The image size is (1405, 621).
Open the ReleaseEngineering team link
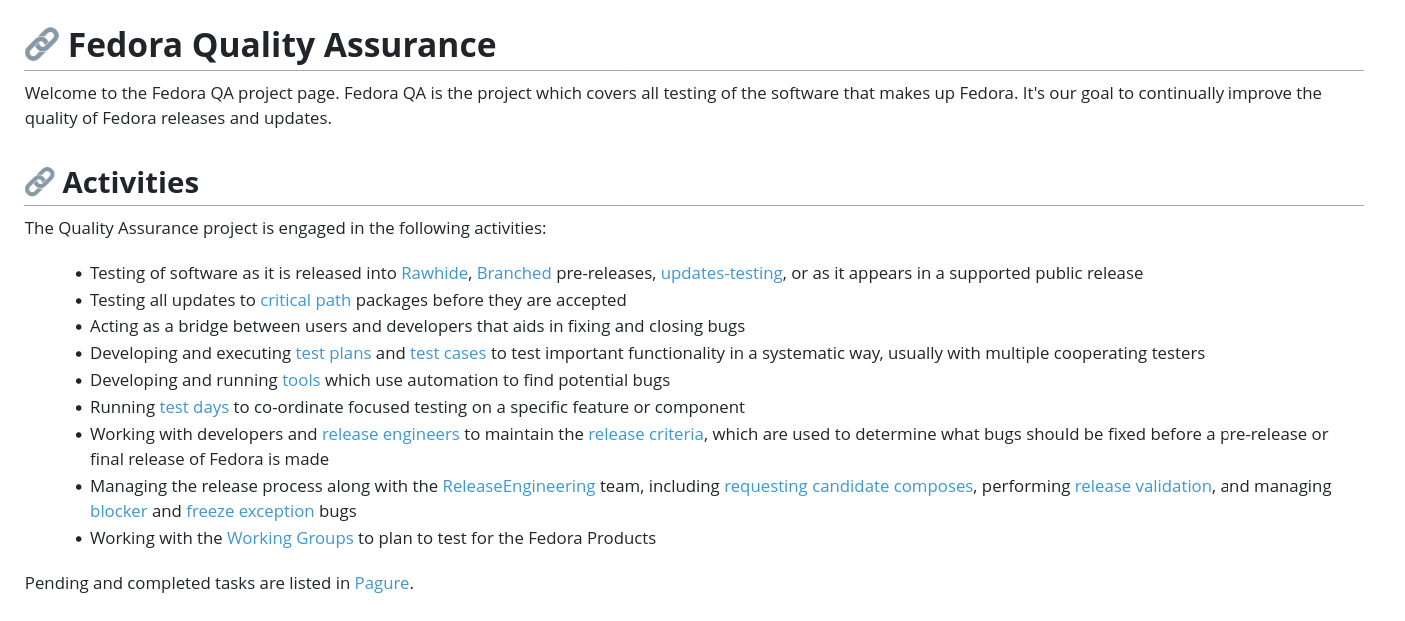click(x=519, y=486)
